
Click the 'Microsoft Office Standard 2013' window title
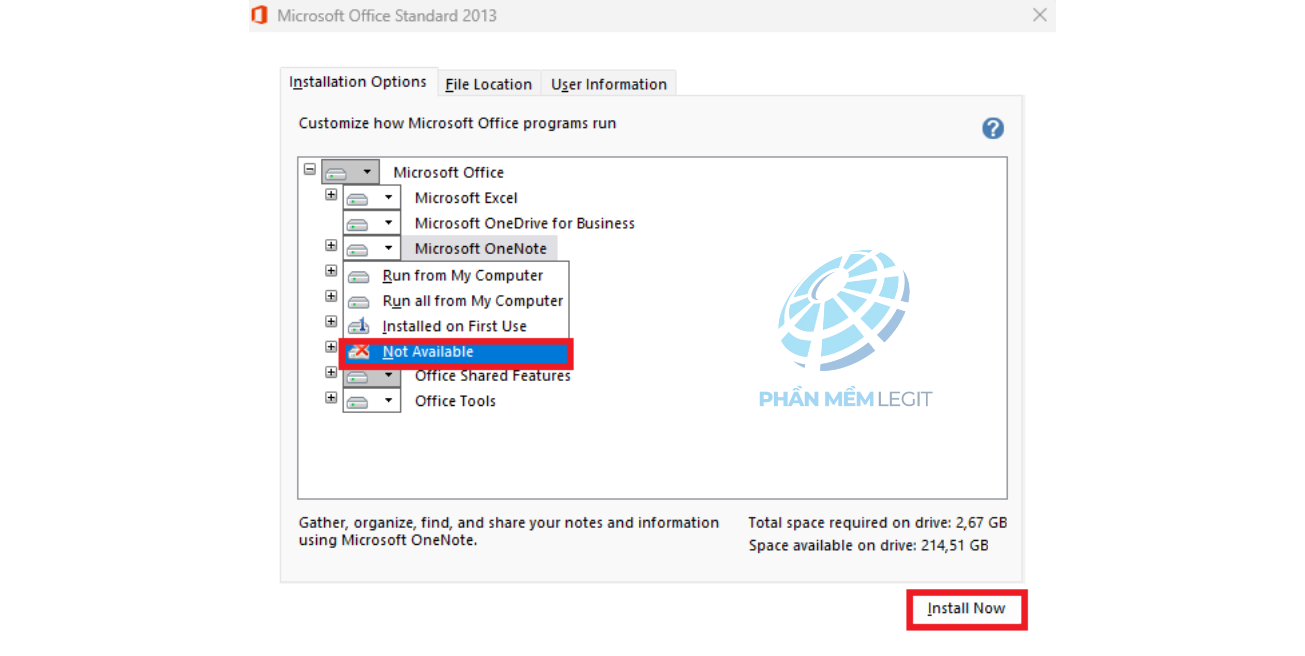(x=387, y=15)
